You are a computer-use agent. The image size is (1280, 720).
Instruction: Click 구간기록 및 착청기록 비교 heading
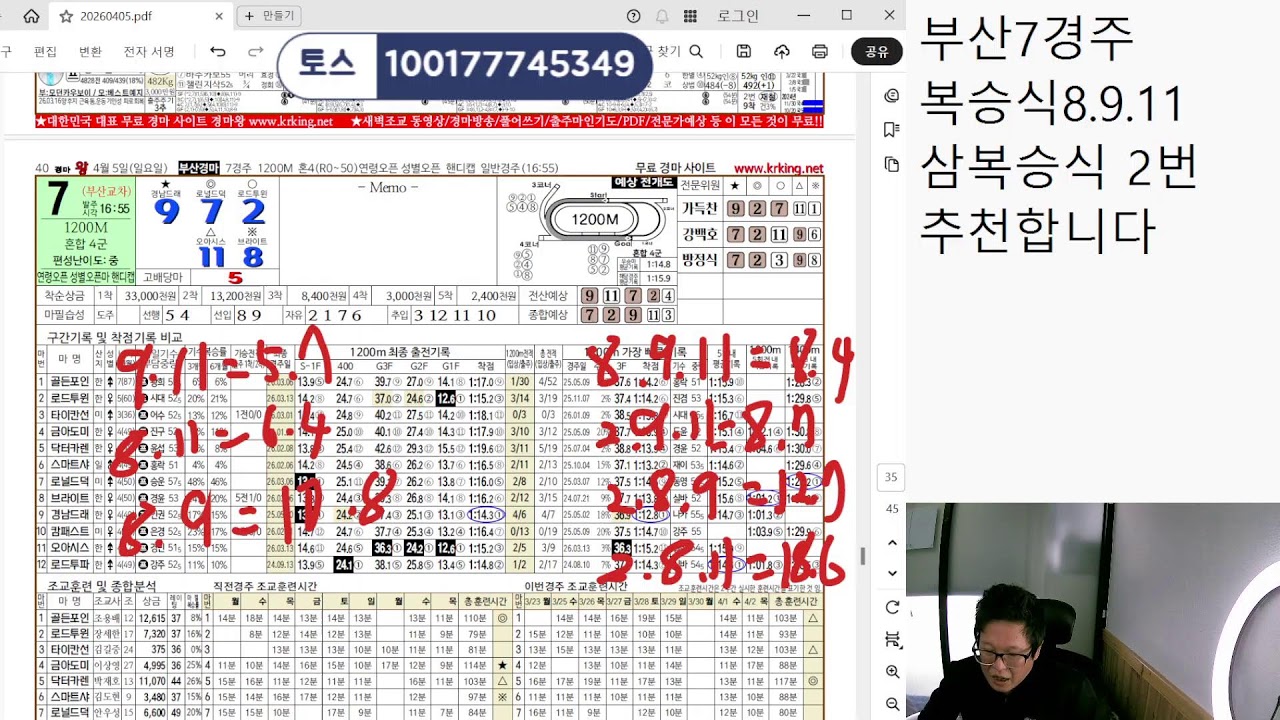coord(114,337)
